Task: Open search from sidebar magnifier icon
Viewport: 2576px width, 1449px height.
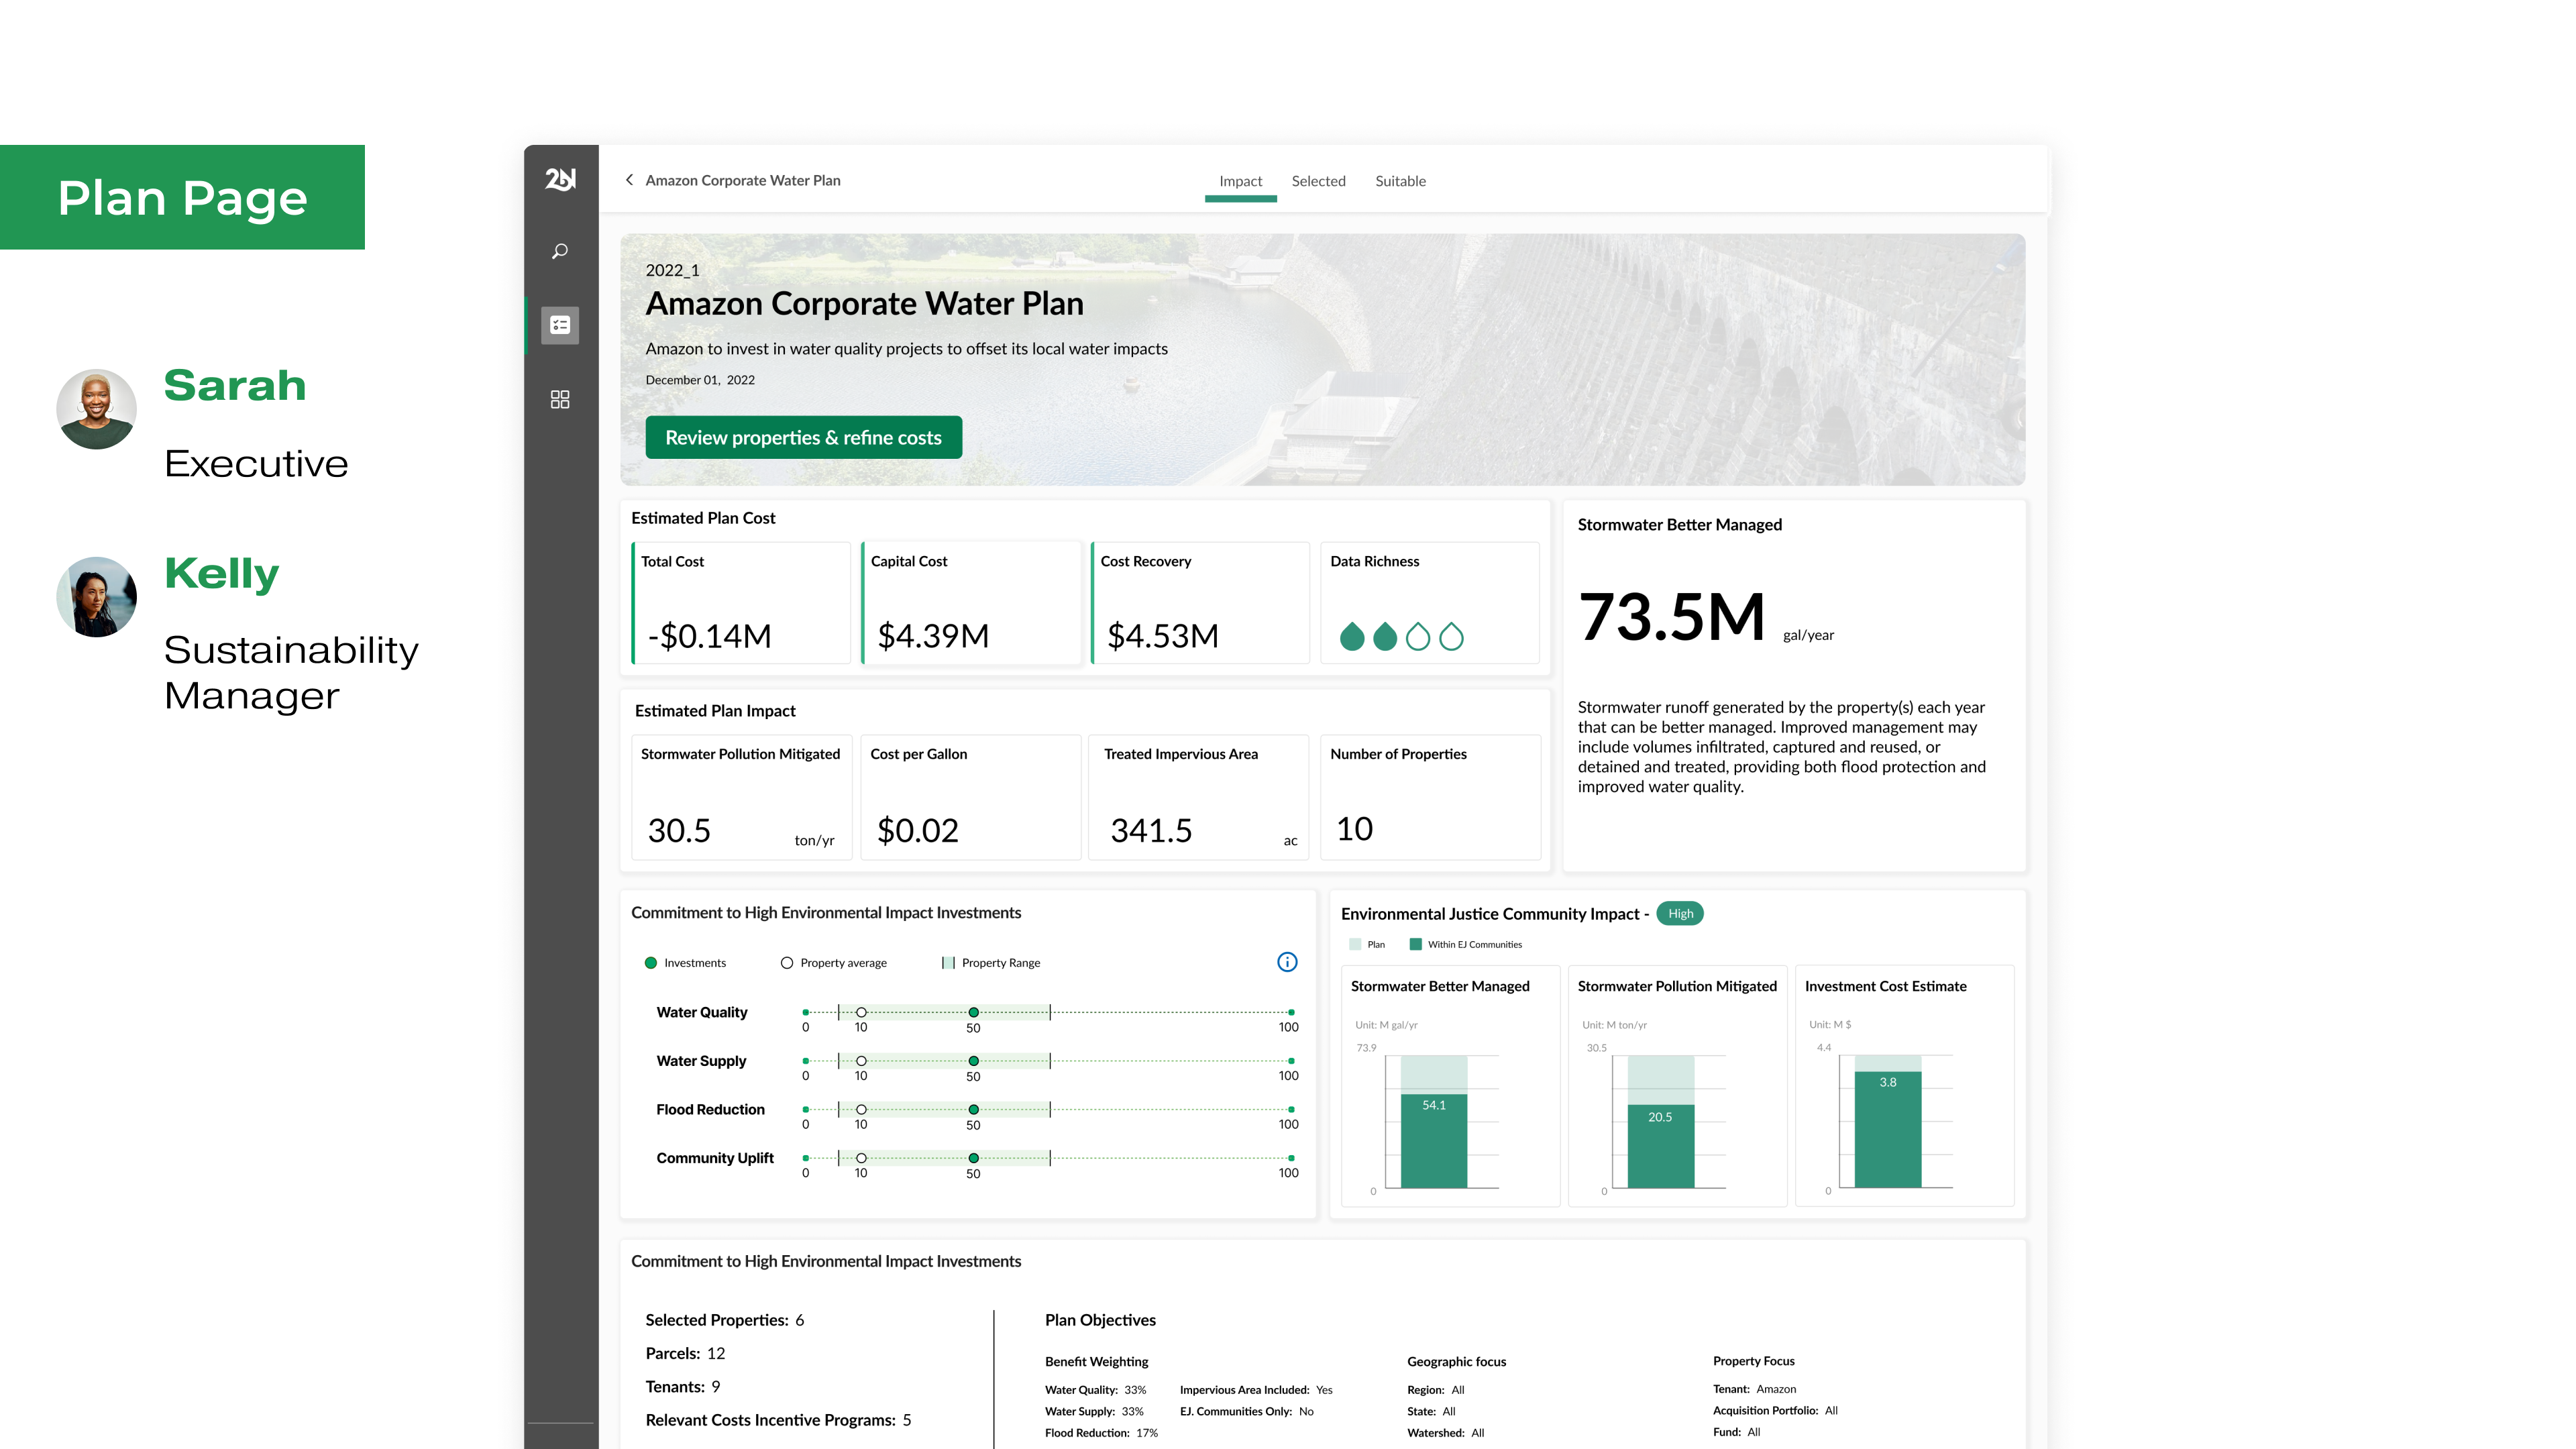Action: [560, 251]
